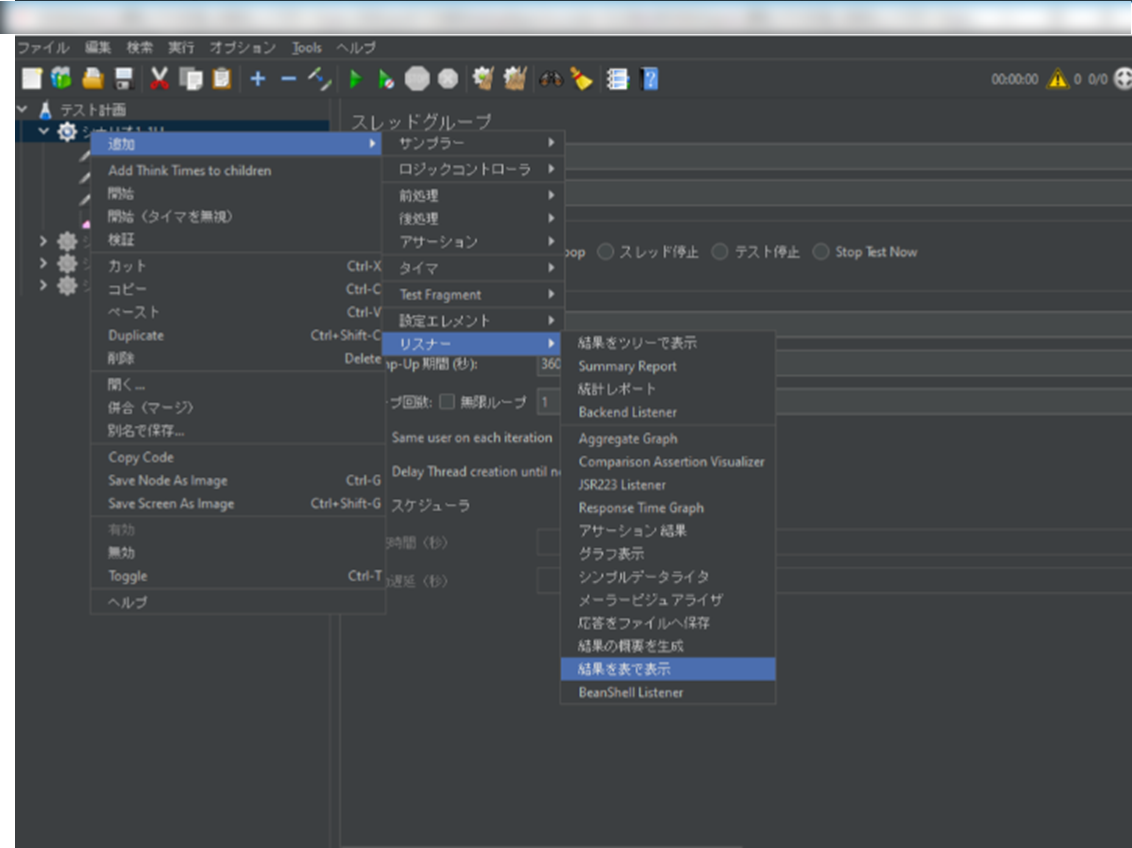Click the Paste clipboard icon

tap(222, 79)
